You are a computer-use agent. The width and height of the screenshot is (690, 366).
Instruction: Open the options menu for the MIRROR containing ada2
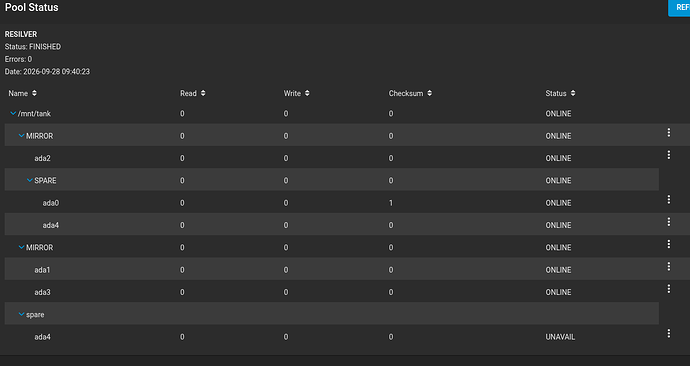[x=668, y=132]
